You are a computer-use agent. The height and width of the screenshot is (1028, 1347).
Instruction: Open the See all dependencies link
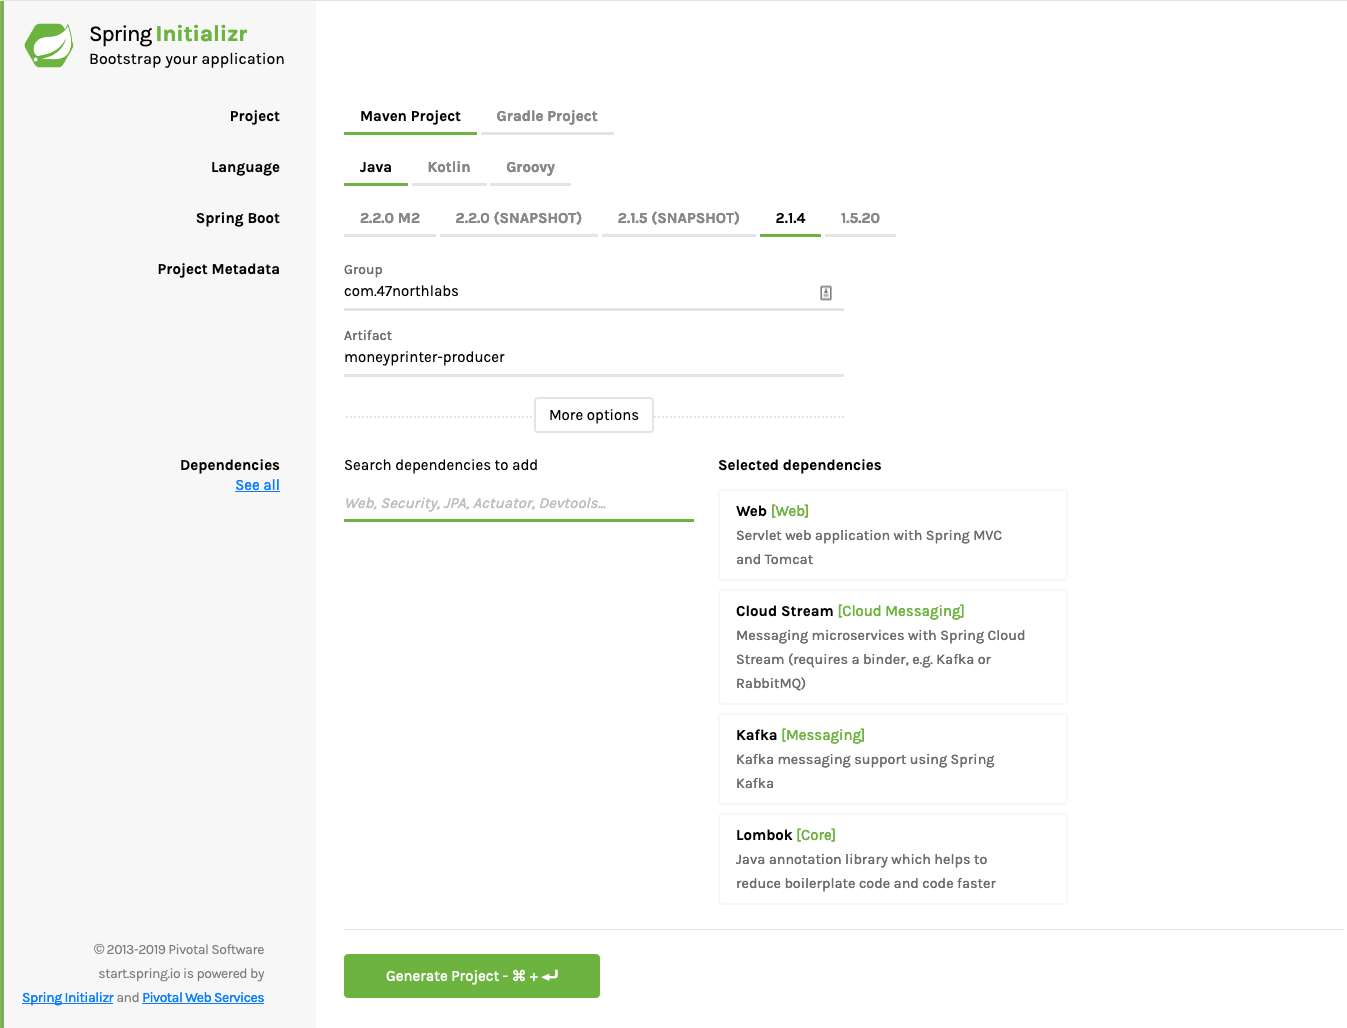(257, 485)
